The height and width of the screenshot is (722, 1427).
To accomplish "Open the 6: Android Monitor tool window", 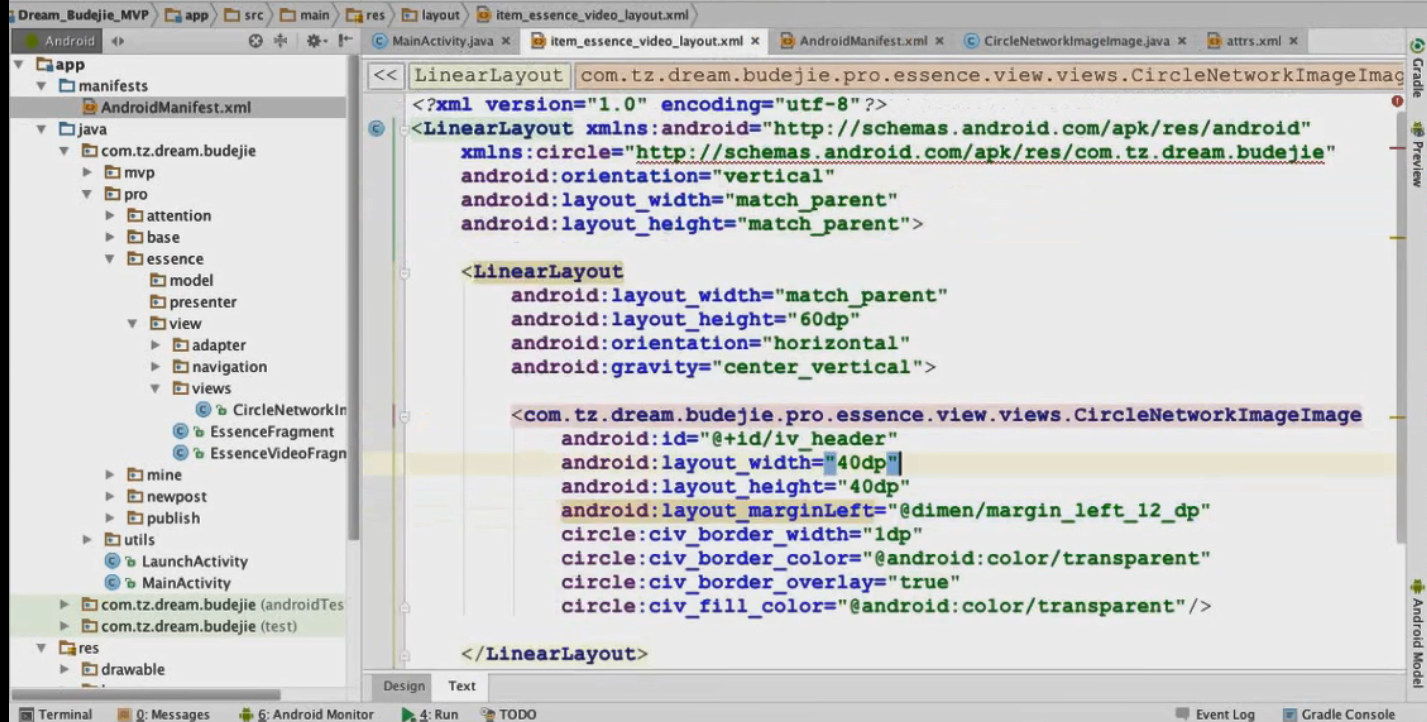I will pos(306,714).
